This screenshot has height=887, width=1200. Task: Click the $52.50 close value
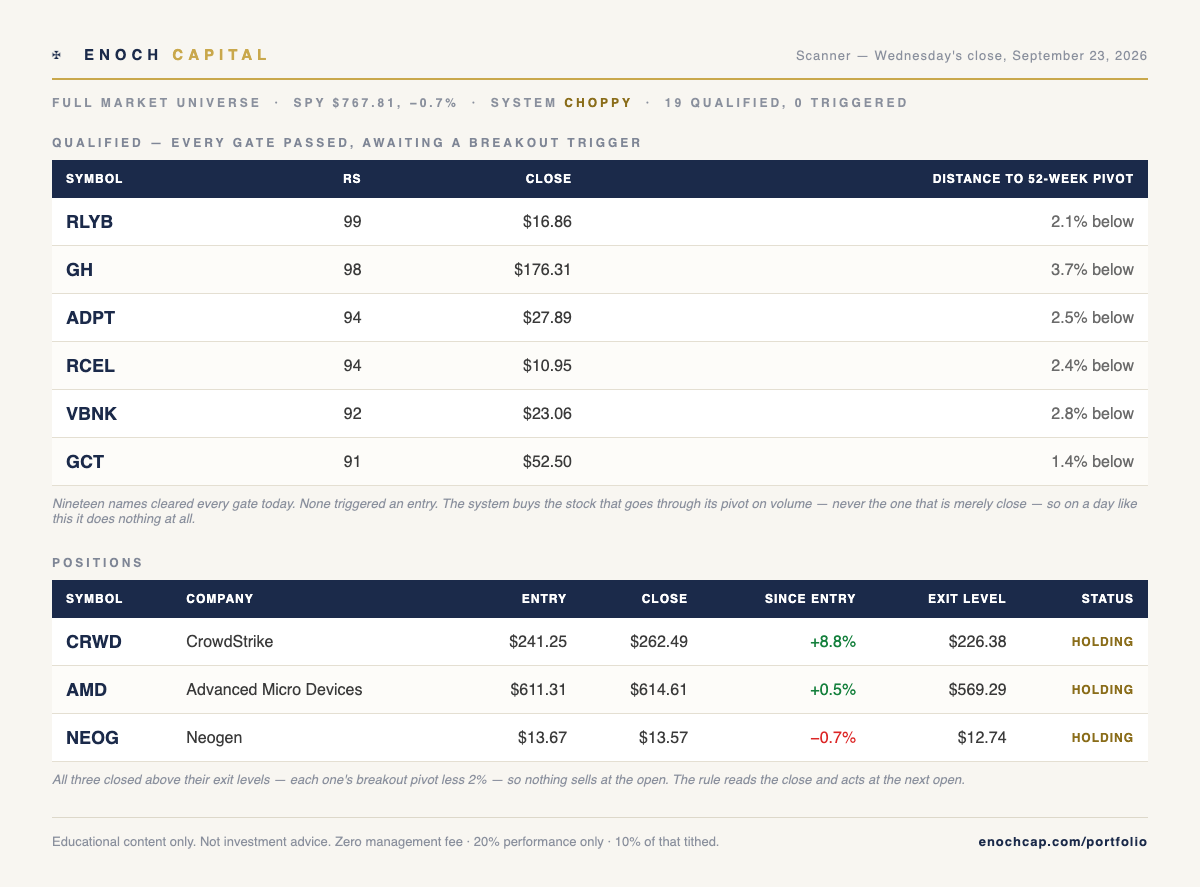[547, 462]
